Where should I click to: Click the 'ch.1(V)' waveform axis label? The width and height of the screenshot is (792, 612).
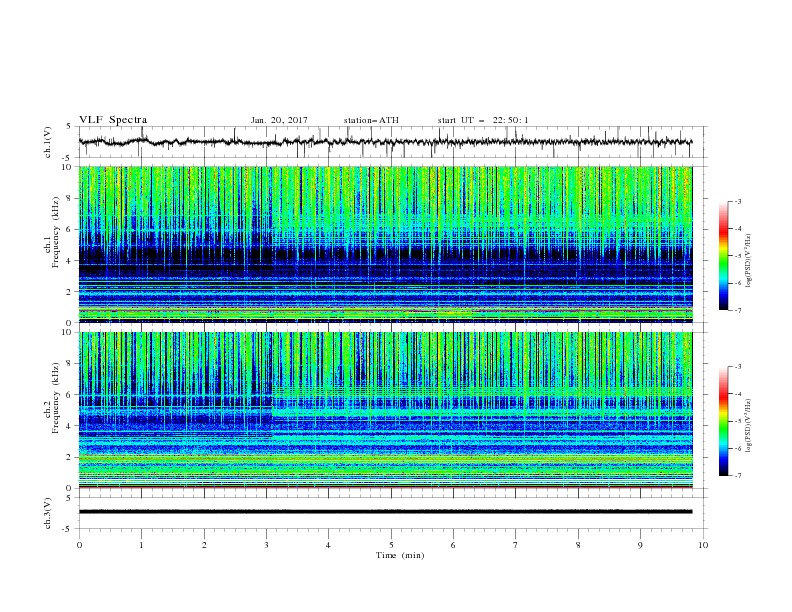pos(48,142)
